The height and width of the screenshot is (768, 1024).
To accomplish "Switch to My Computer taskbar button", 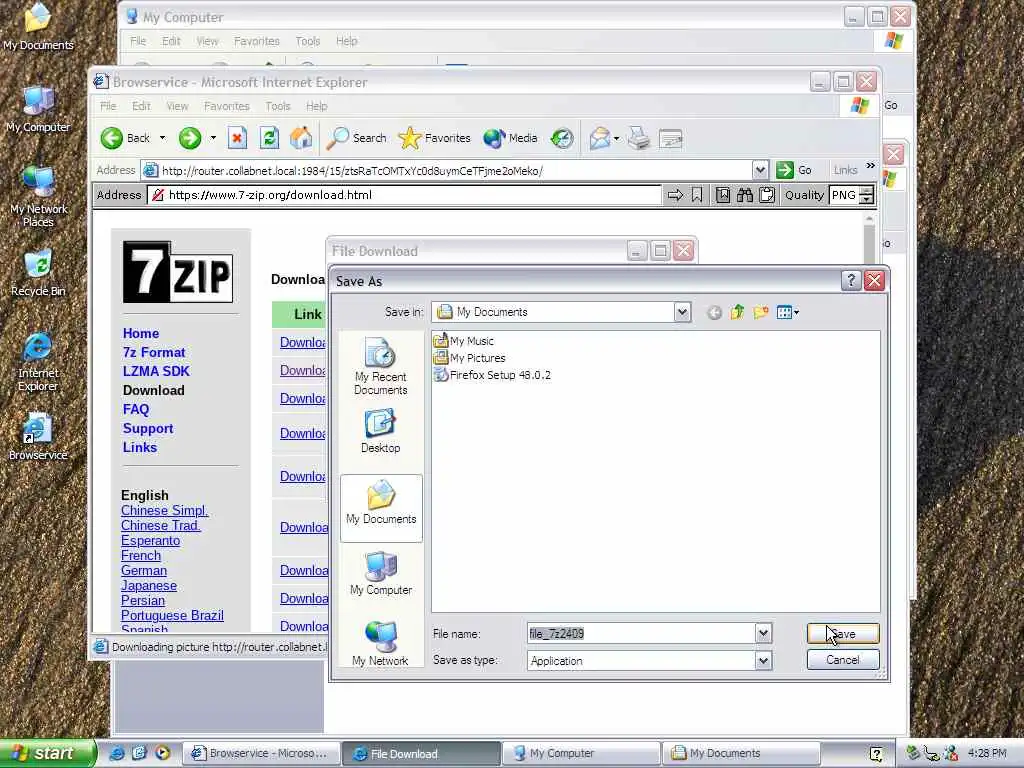I will [581, 753].
